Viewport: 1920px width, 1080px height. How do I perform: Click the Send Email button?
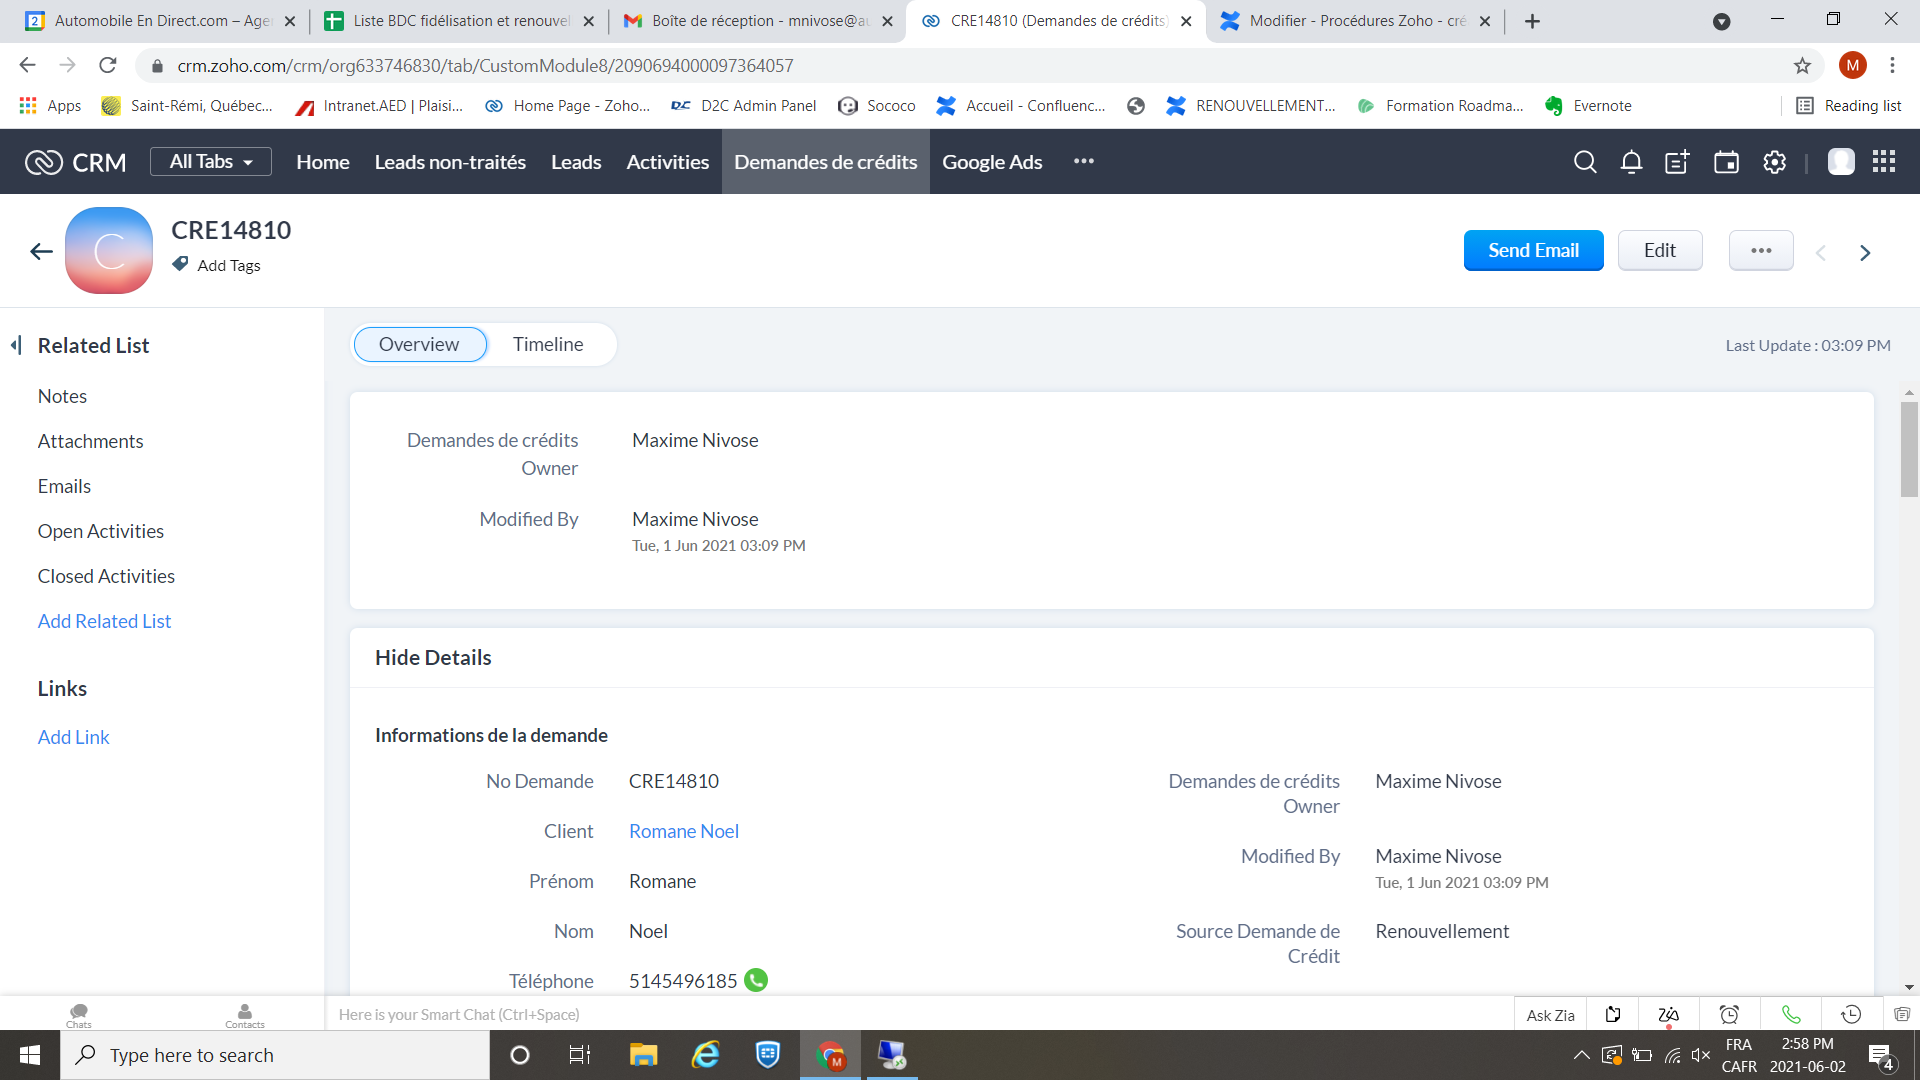pos(1533,250)
